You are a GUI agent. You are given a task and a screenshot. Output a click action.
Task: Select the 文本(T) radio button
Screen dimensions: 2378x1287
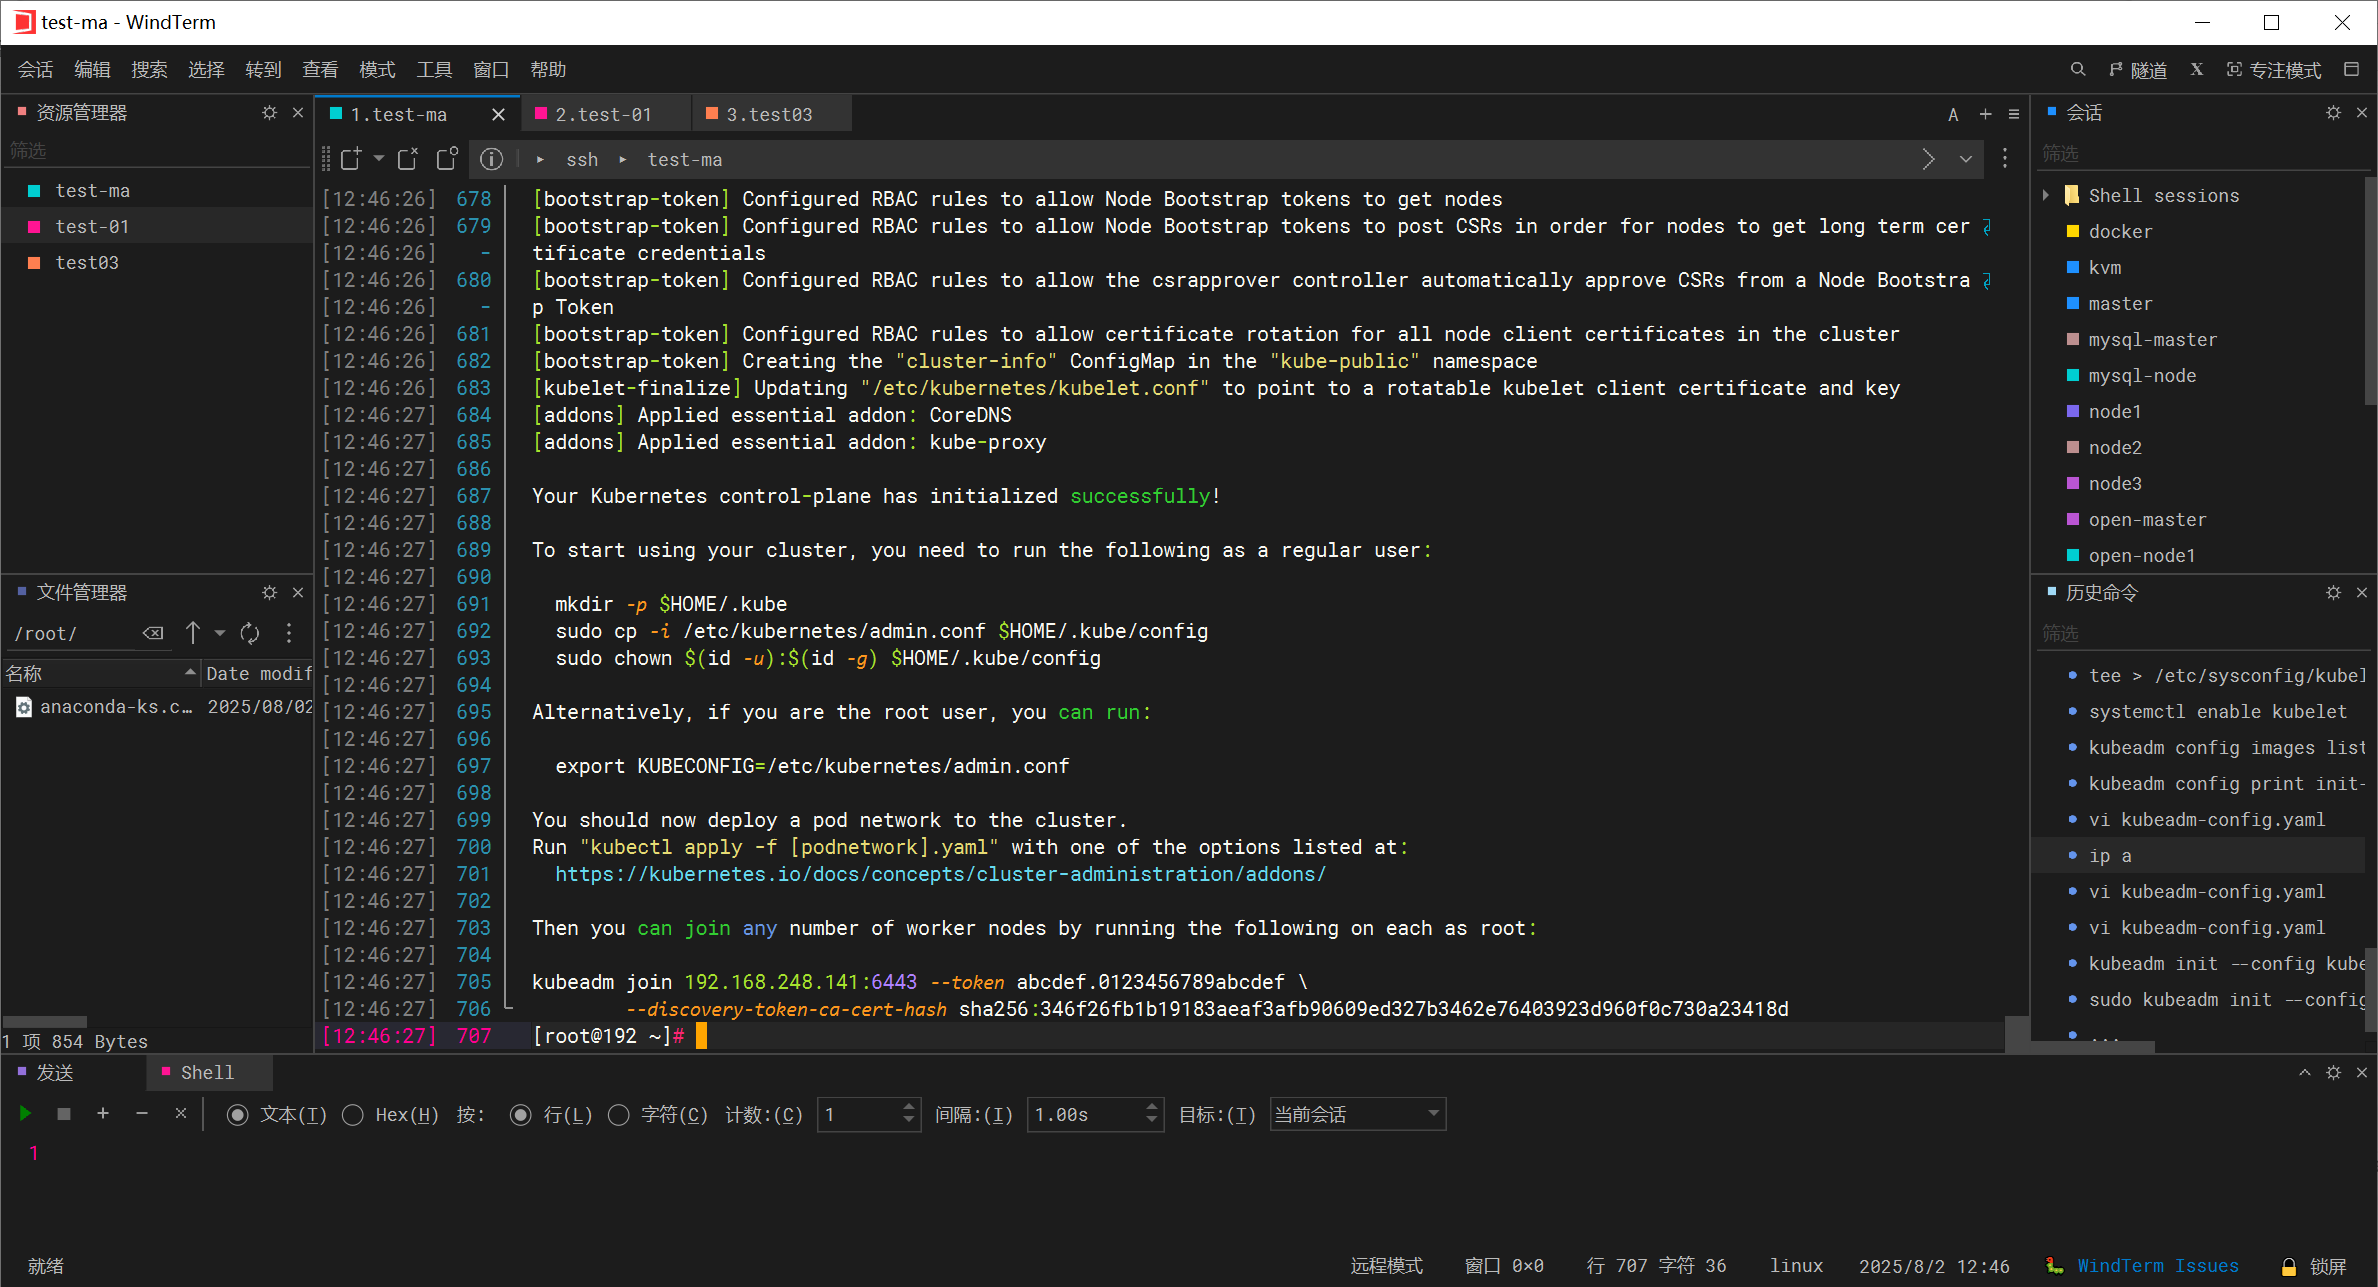pyautogui.click(x=237, y=1115)
